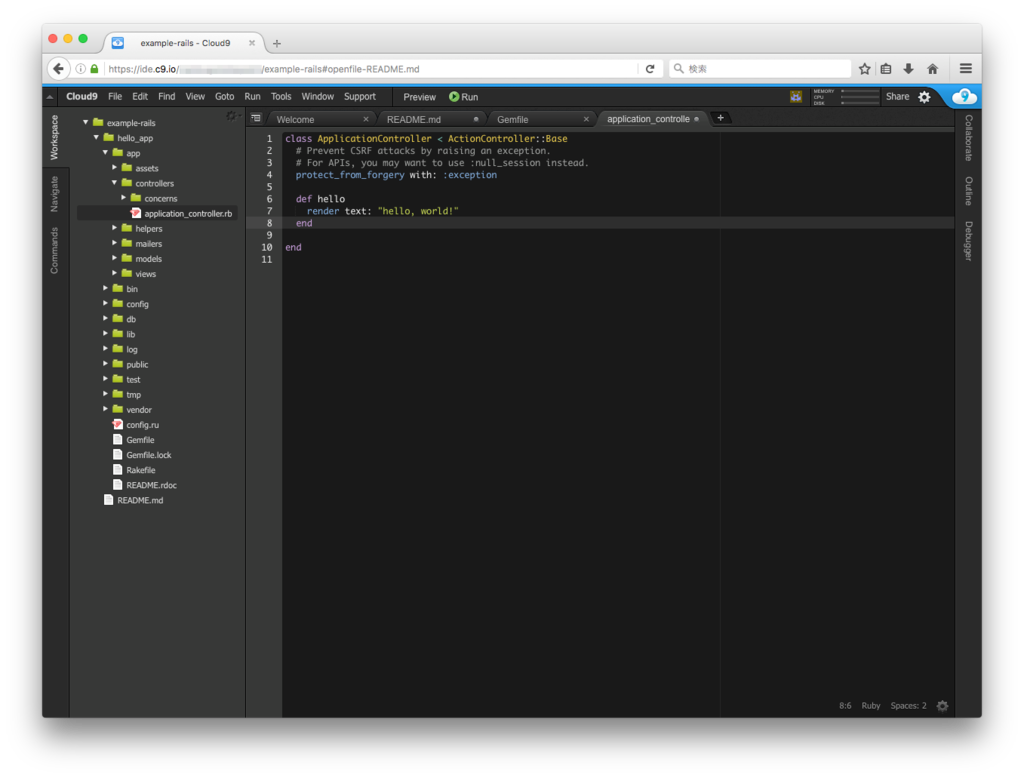Expand the concerns folder
Image resolution: width=1024 pixels, height=778 pixels.
coord(123,197)
